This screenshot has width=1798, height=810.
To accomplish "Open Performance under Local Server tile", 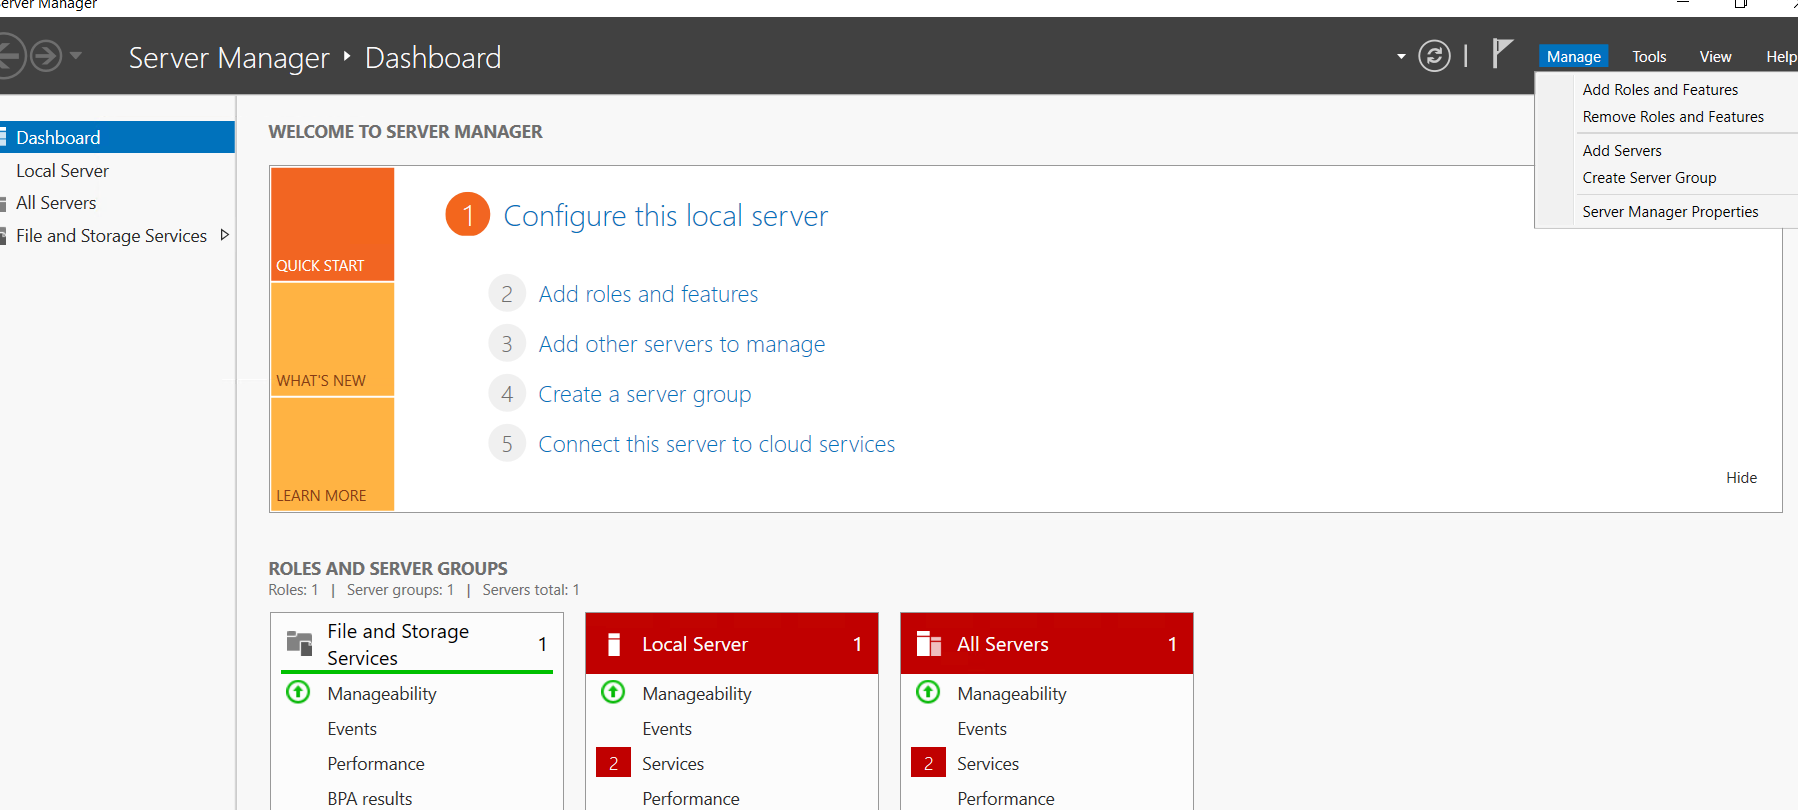I will coord(691,799).
